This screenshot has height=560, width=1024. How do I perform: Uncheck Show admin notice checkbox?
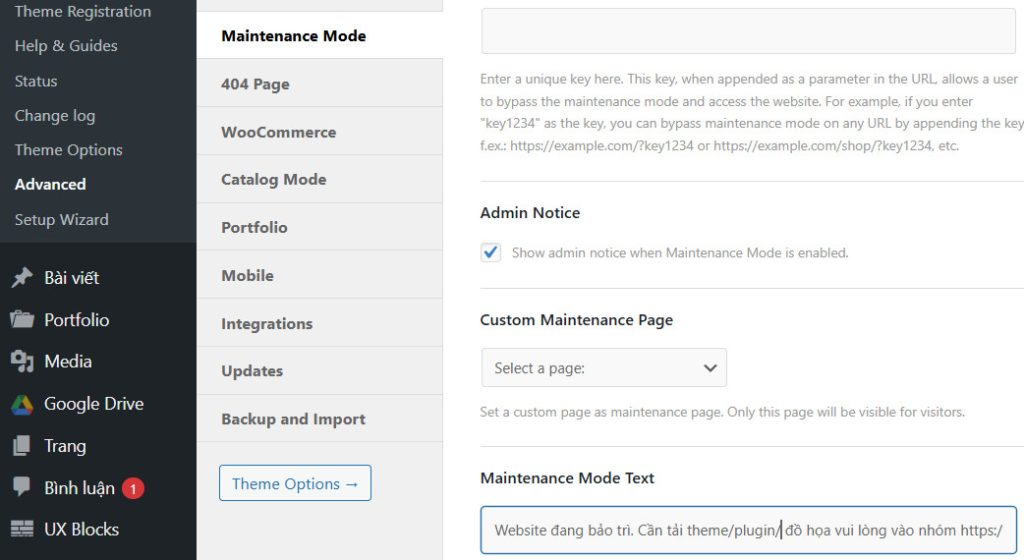point(490,253)
